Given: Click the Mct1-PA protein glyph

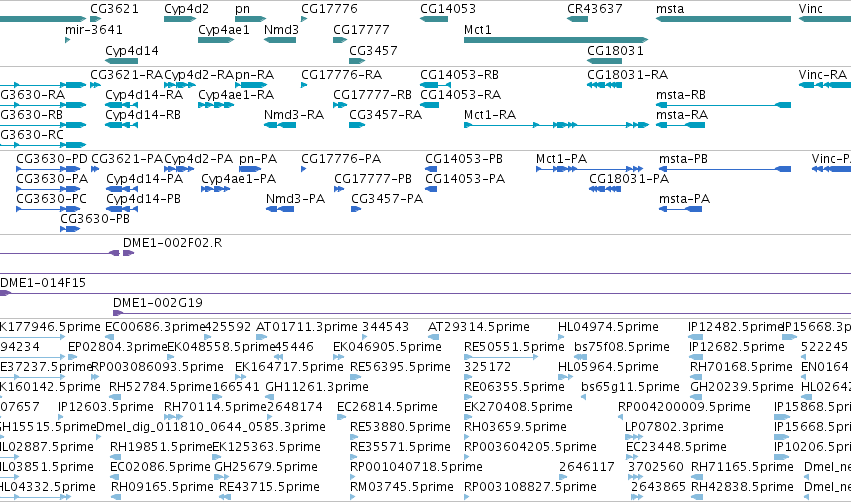Looking at the screenshot, I should pyautogui.click(x=589, y=169).
